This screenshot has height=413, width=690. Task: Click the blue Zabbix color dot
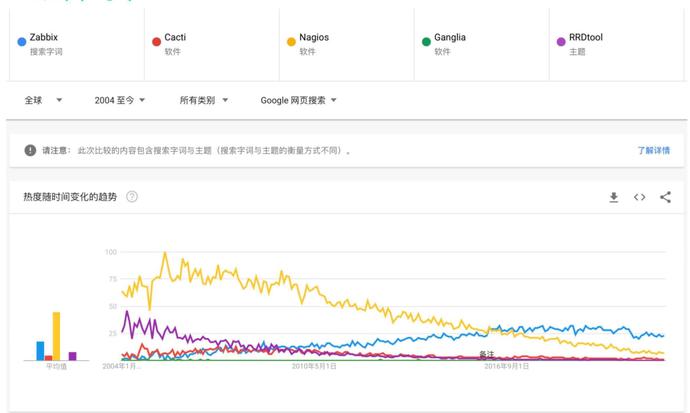[22, 42]
